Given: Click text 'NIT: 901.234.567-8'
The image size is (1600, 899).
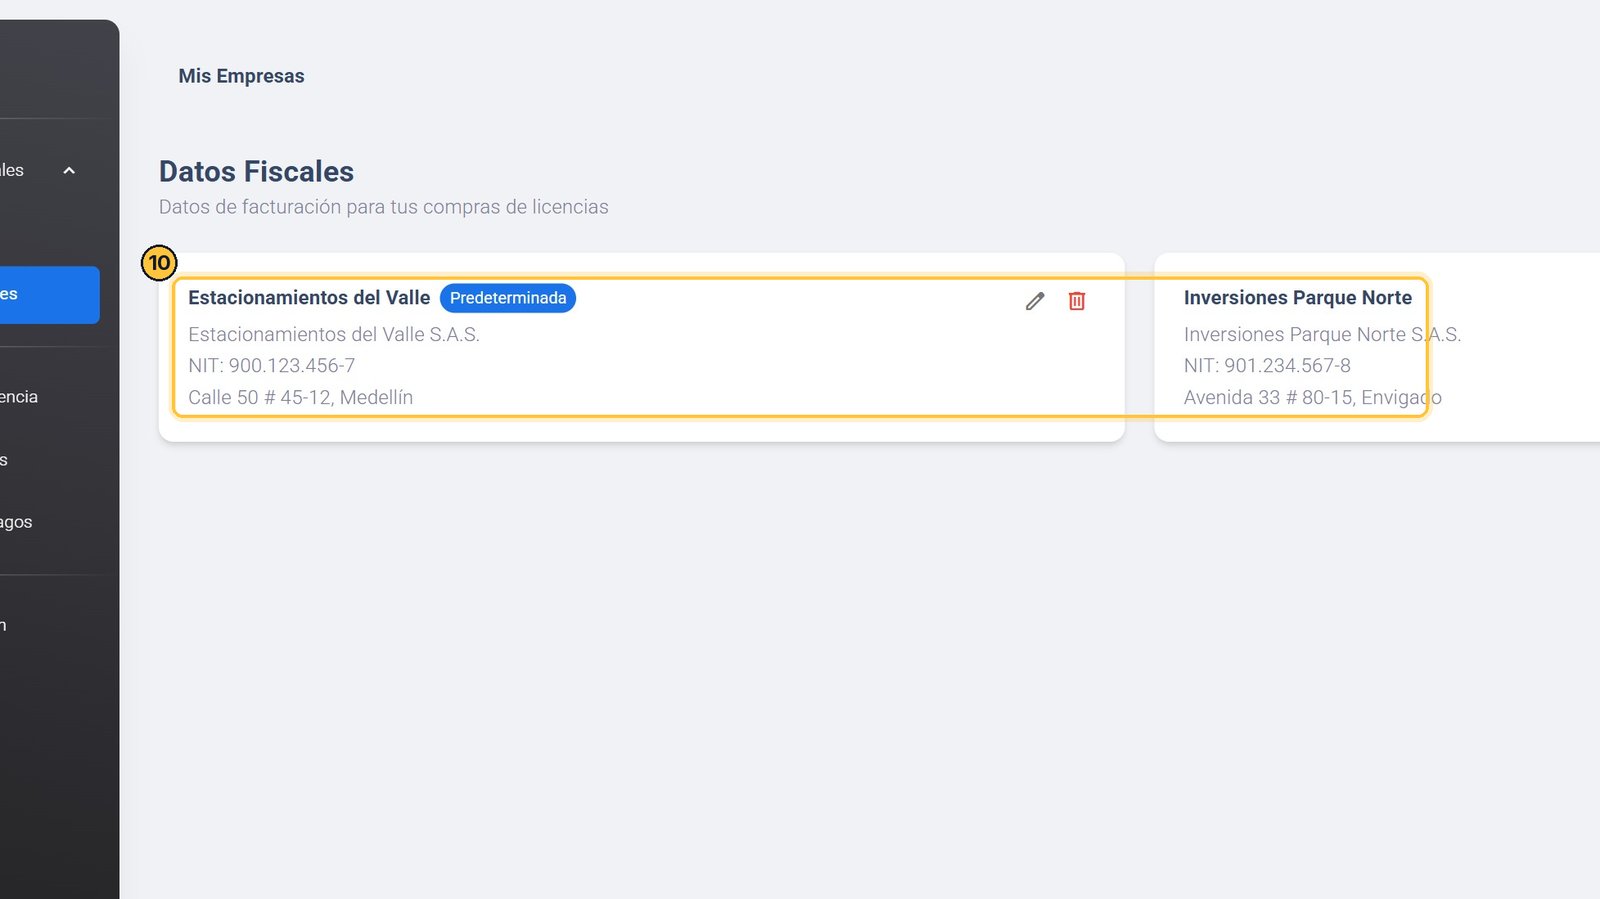Looking at the screenshot, I should (x=1267, y=366).
